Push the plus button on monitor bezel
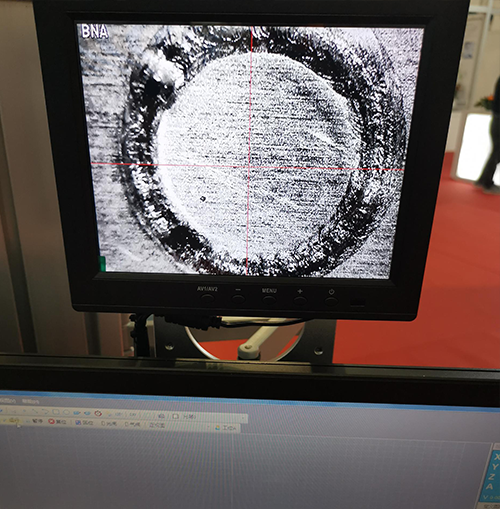 pos(300,300)
